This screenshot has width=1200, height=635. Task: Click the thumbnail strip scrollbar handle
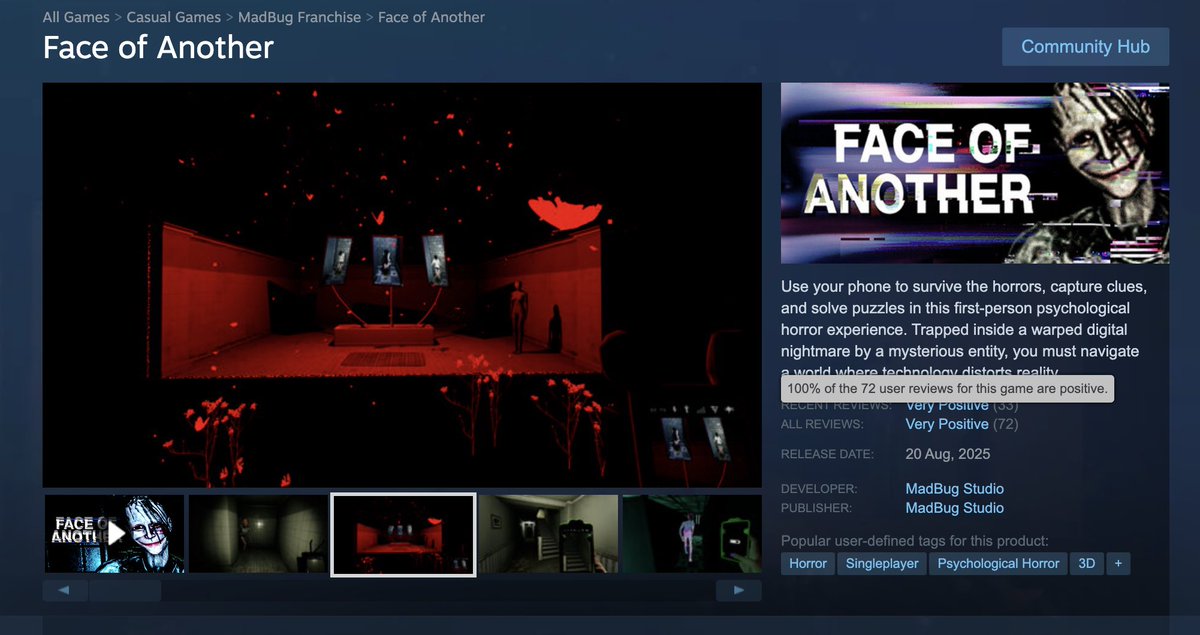click(125, 590)
